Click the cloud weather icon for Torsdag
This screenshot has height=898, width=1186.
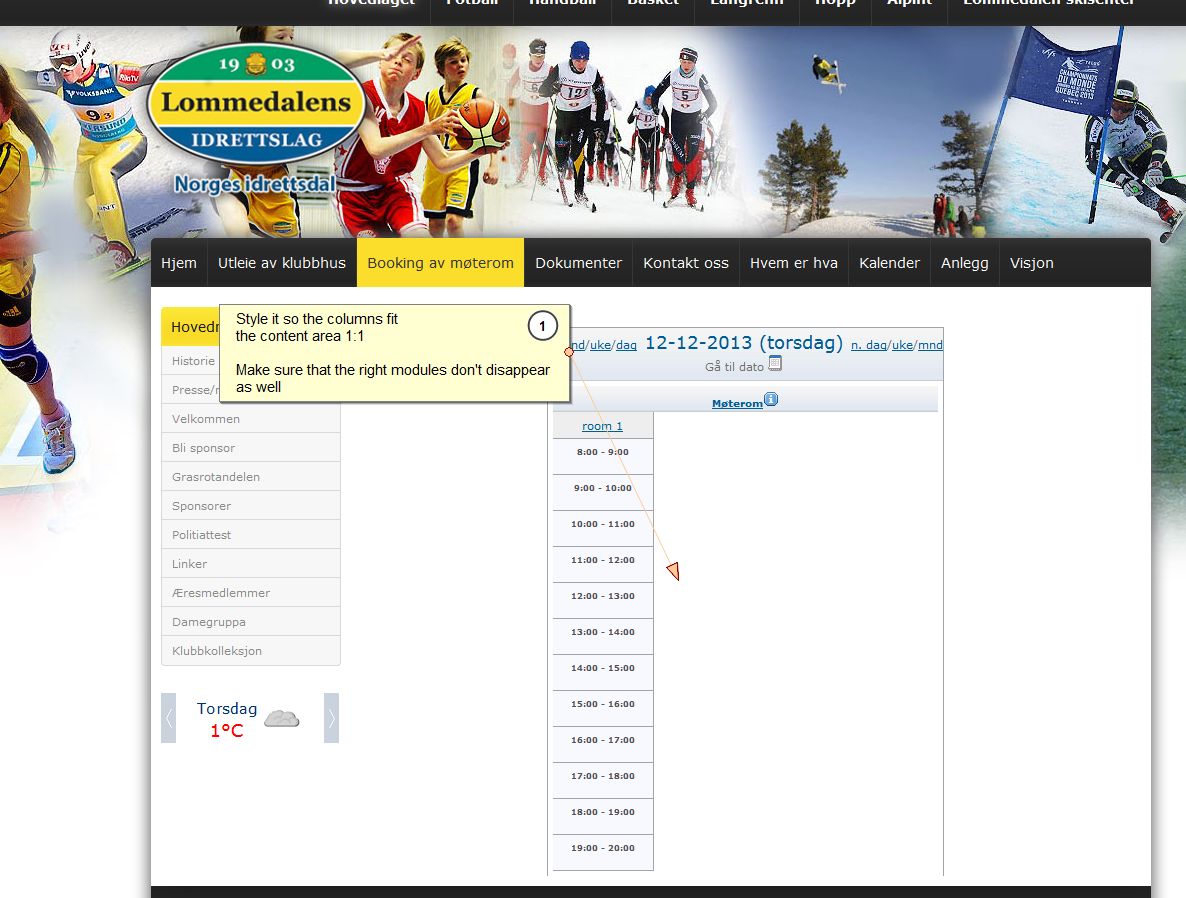pos(281,719)
